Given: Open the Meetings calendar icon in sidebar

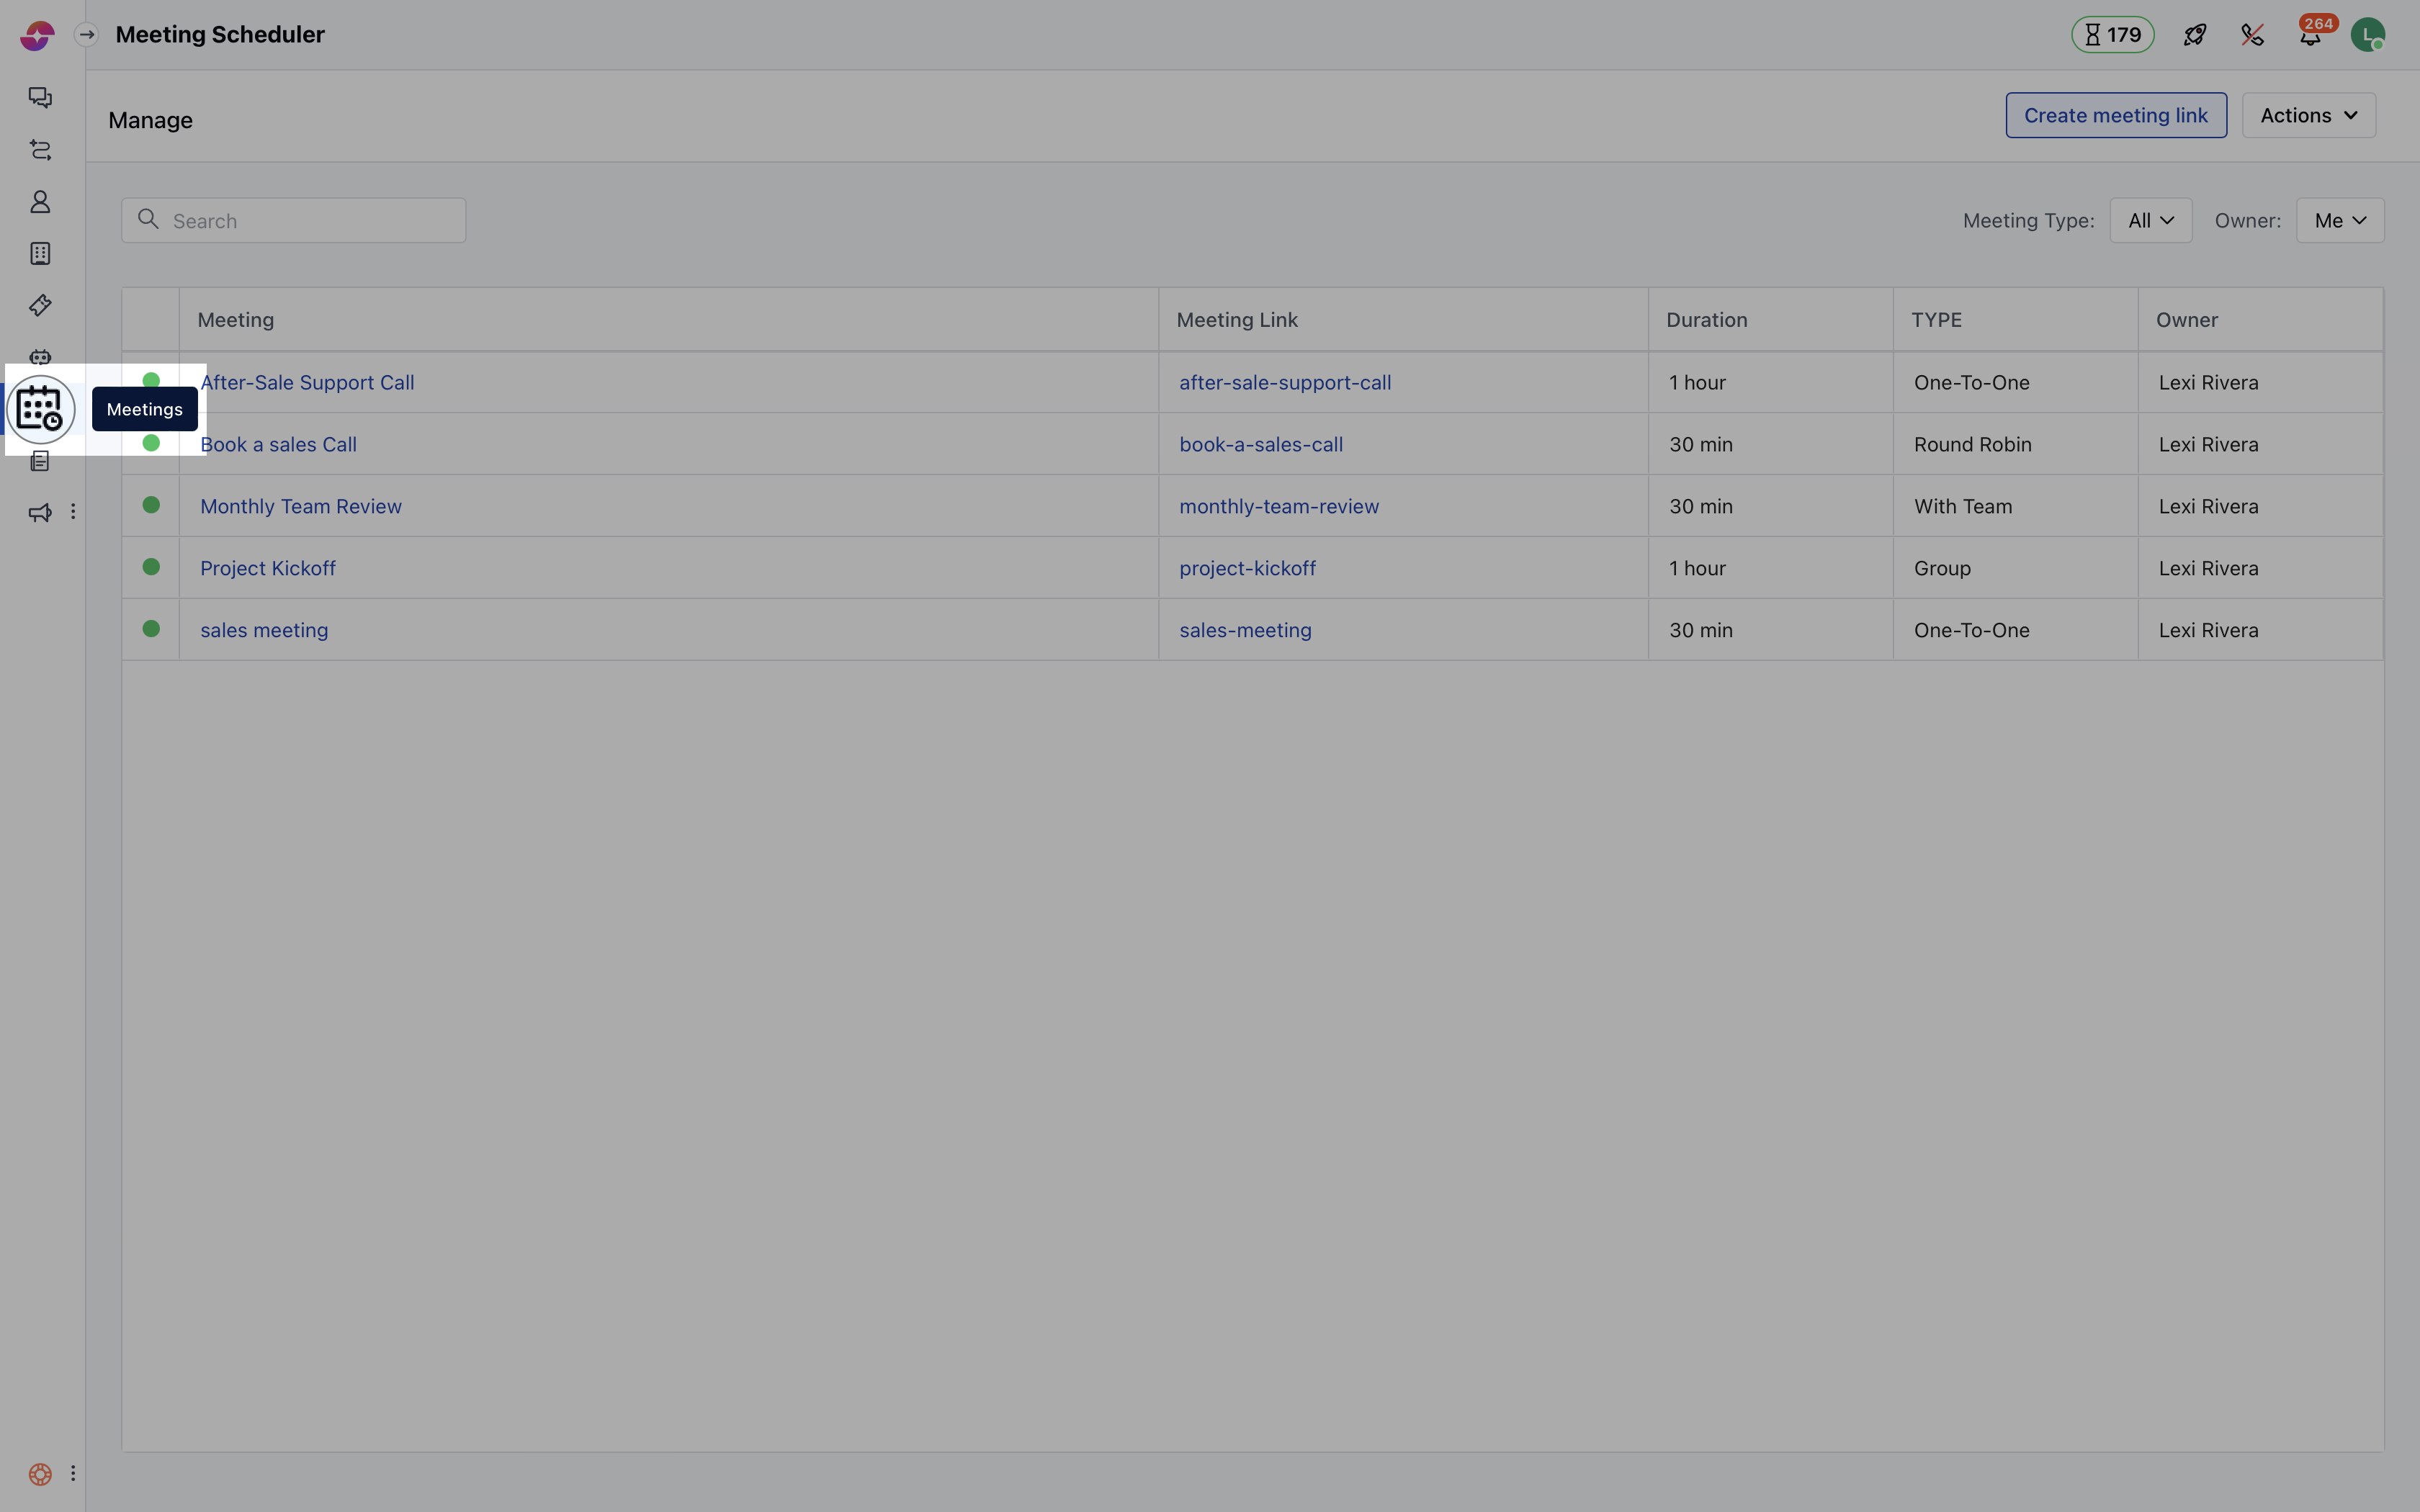Looking at the screenshot, I should (40, 409).
